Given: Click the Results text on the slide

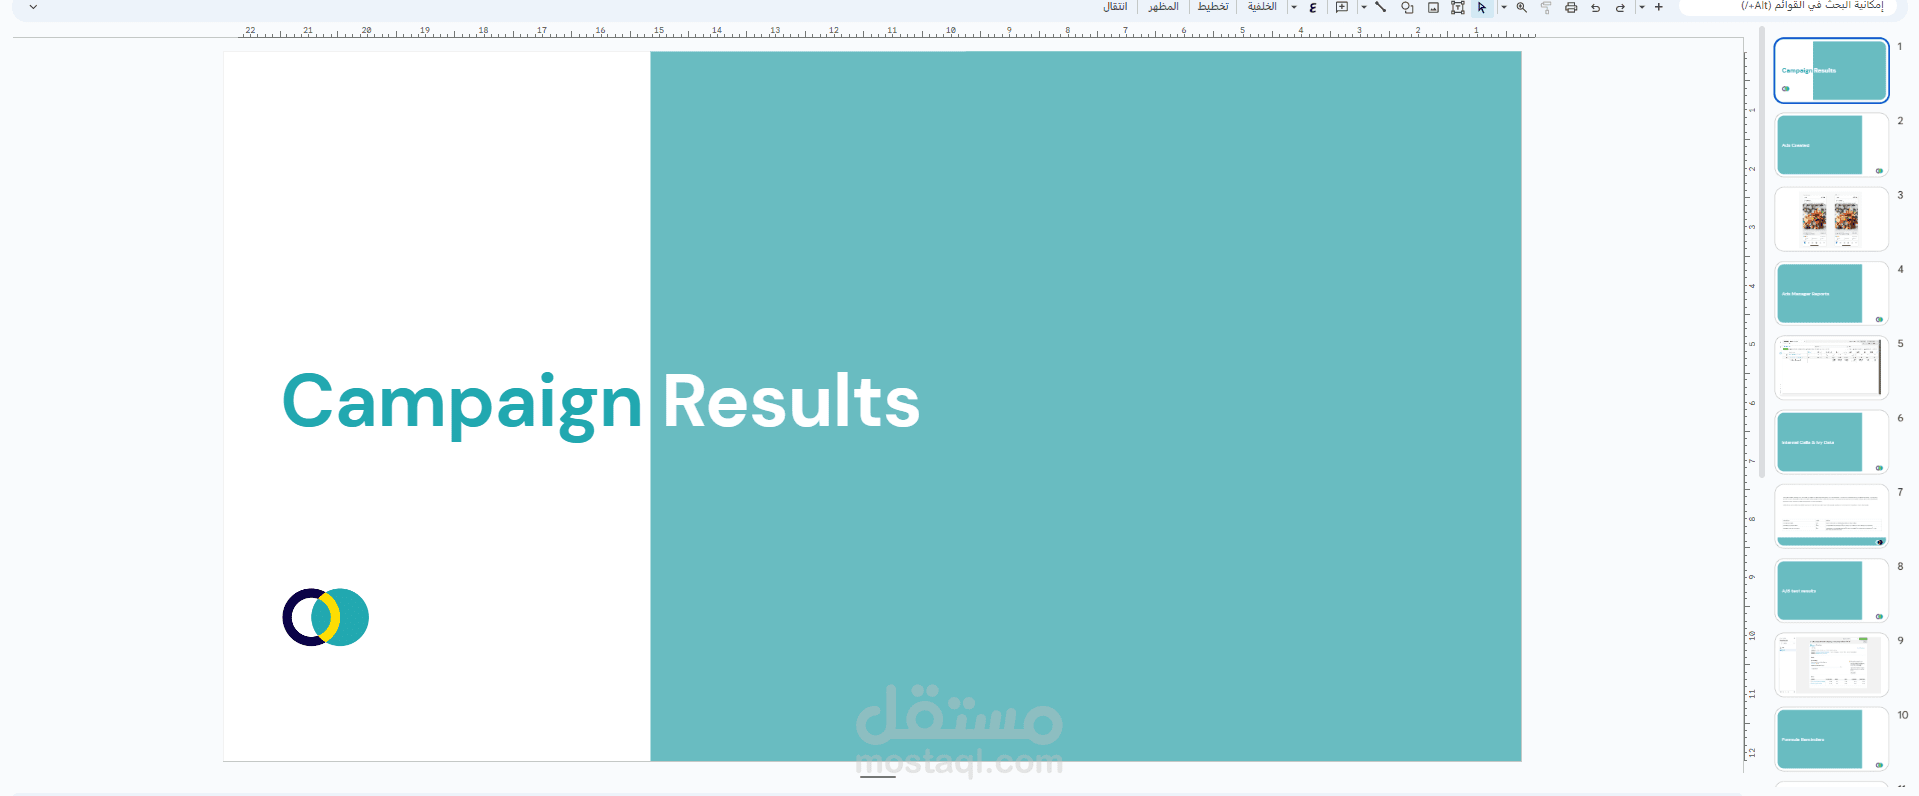Looking at the screenshot, I should [791, 401].
